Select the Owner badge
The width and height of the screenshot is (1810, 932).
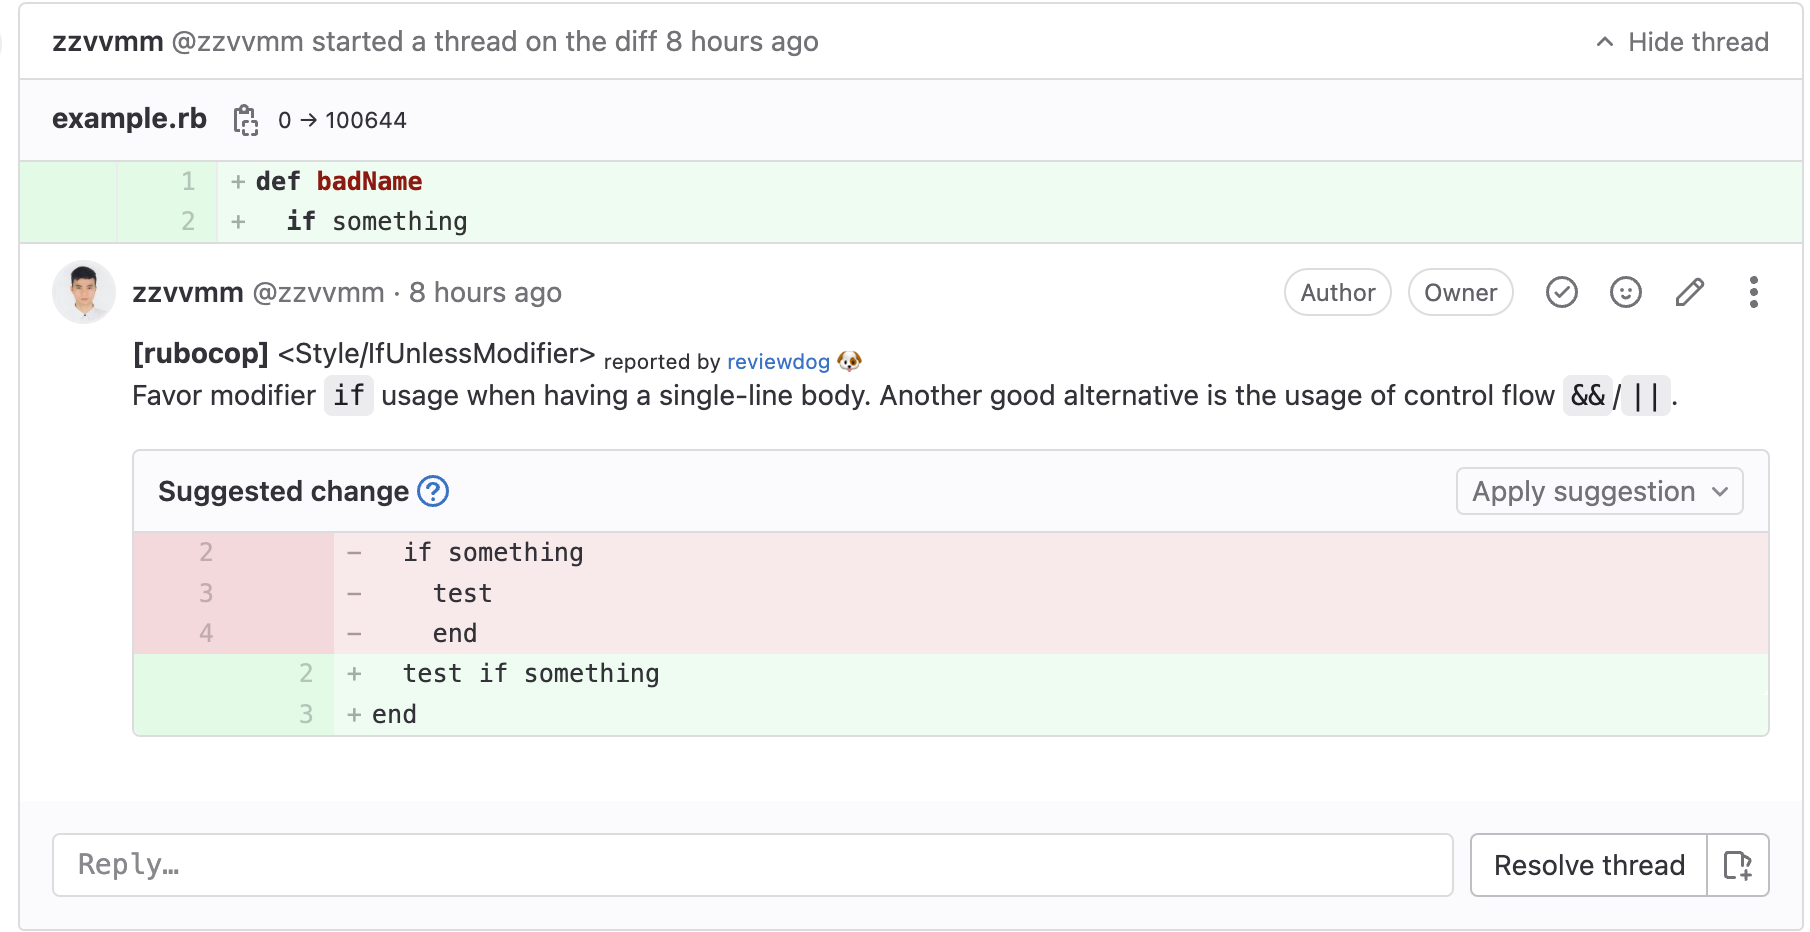point(1460,292)
